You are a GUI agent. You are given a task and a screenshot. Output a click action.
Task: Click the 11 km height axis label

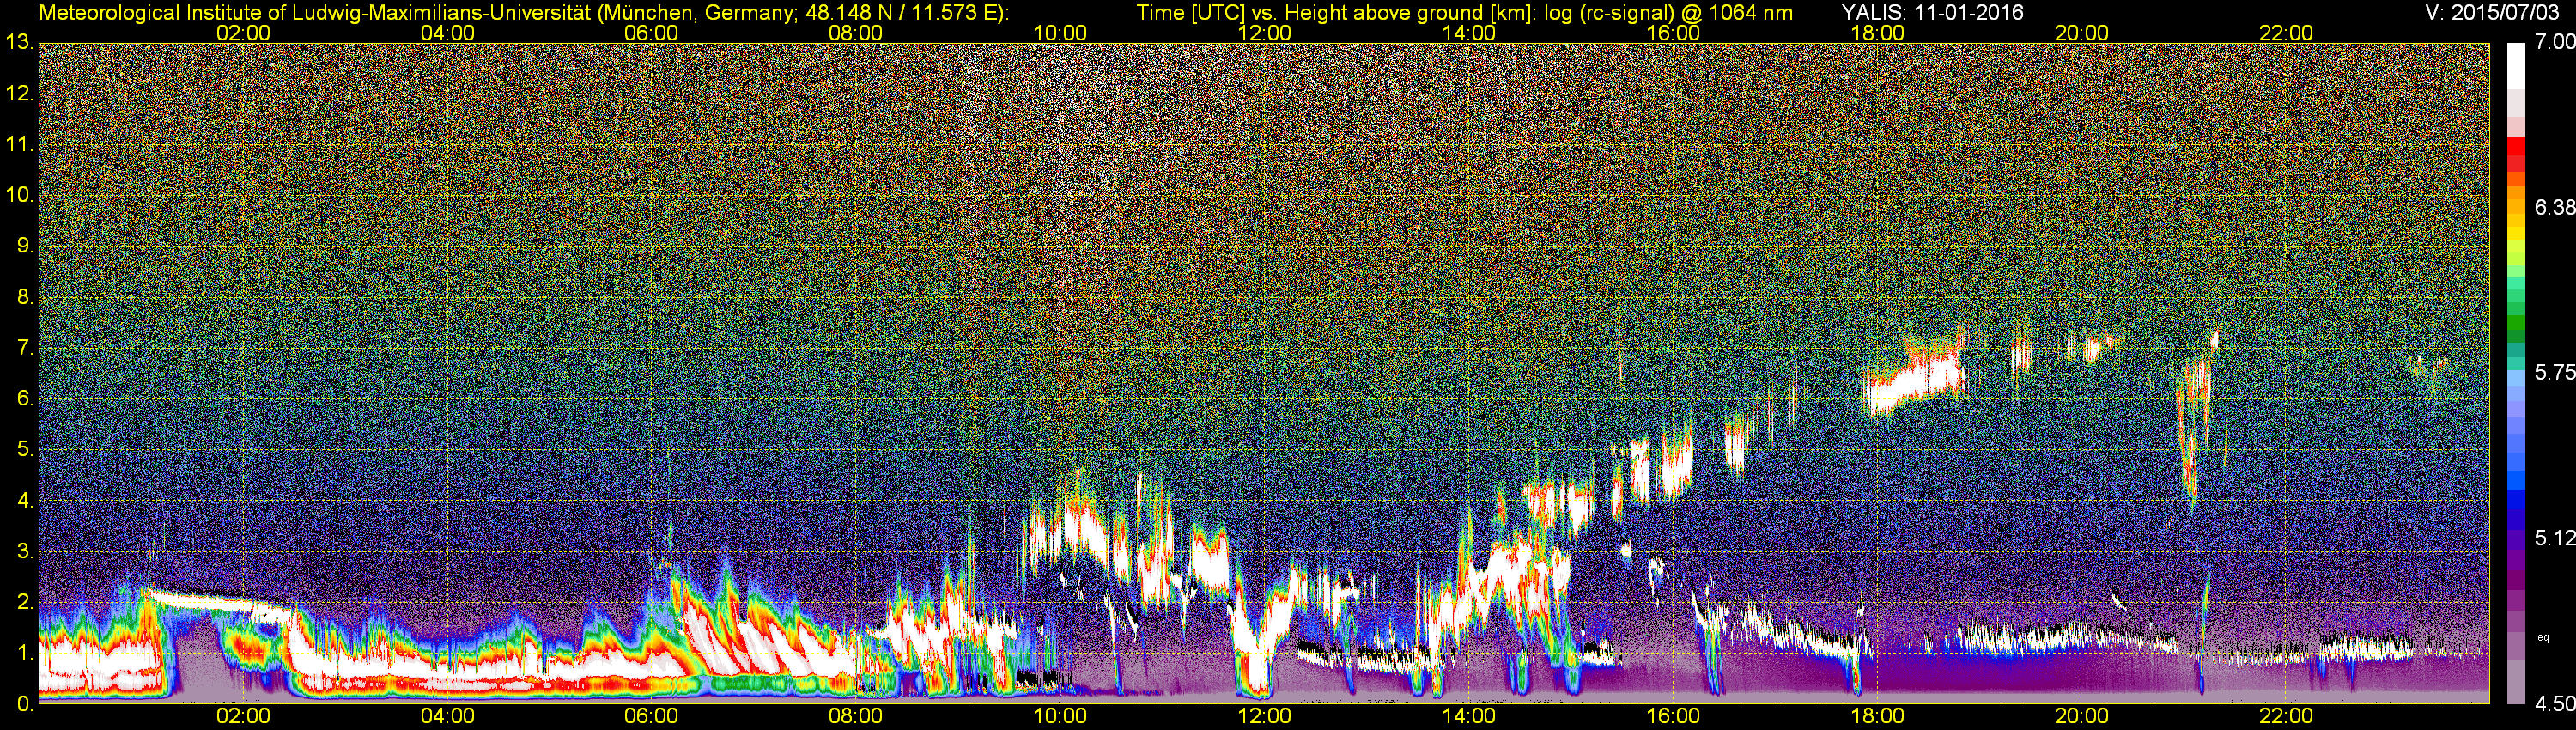coord(19,145)
